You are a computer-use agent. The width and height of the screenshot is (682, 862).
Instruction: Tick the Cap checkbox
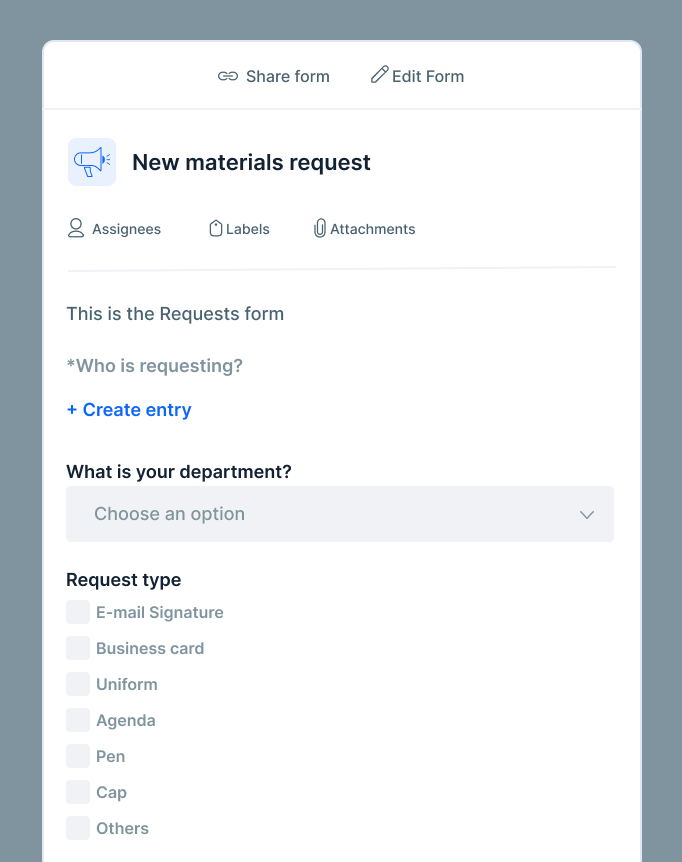pos(78,792)
